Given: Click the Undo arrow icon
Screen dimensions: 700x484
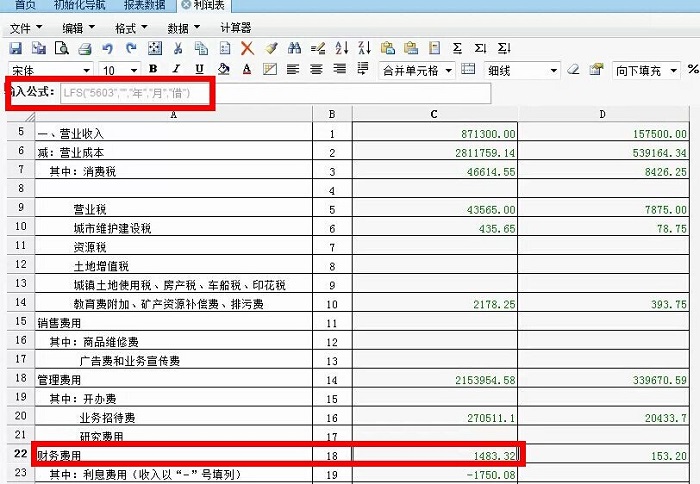Looking at the screenshot, I should tap(108, 48).
